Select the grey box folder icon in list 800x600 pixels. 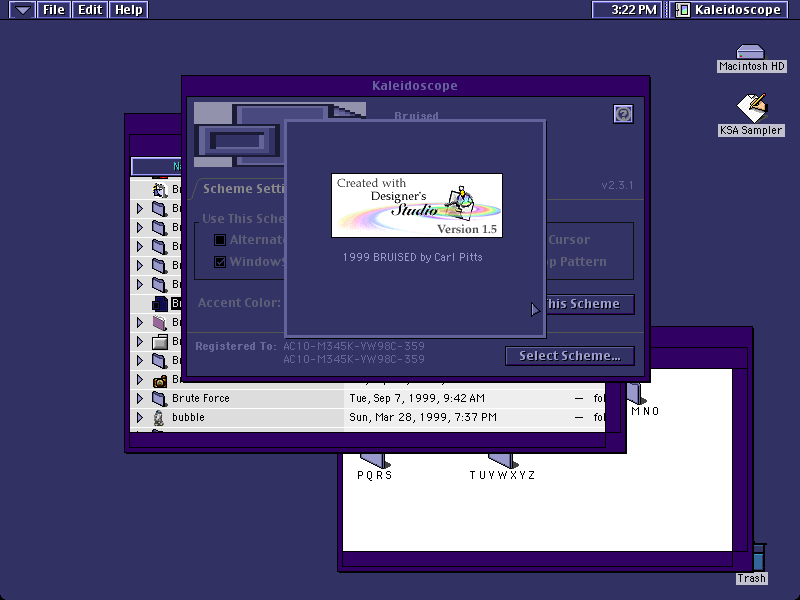[x=159, y=341]
